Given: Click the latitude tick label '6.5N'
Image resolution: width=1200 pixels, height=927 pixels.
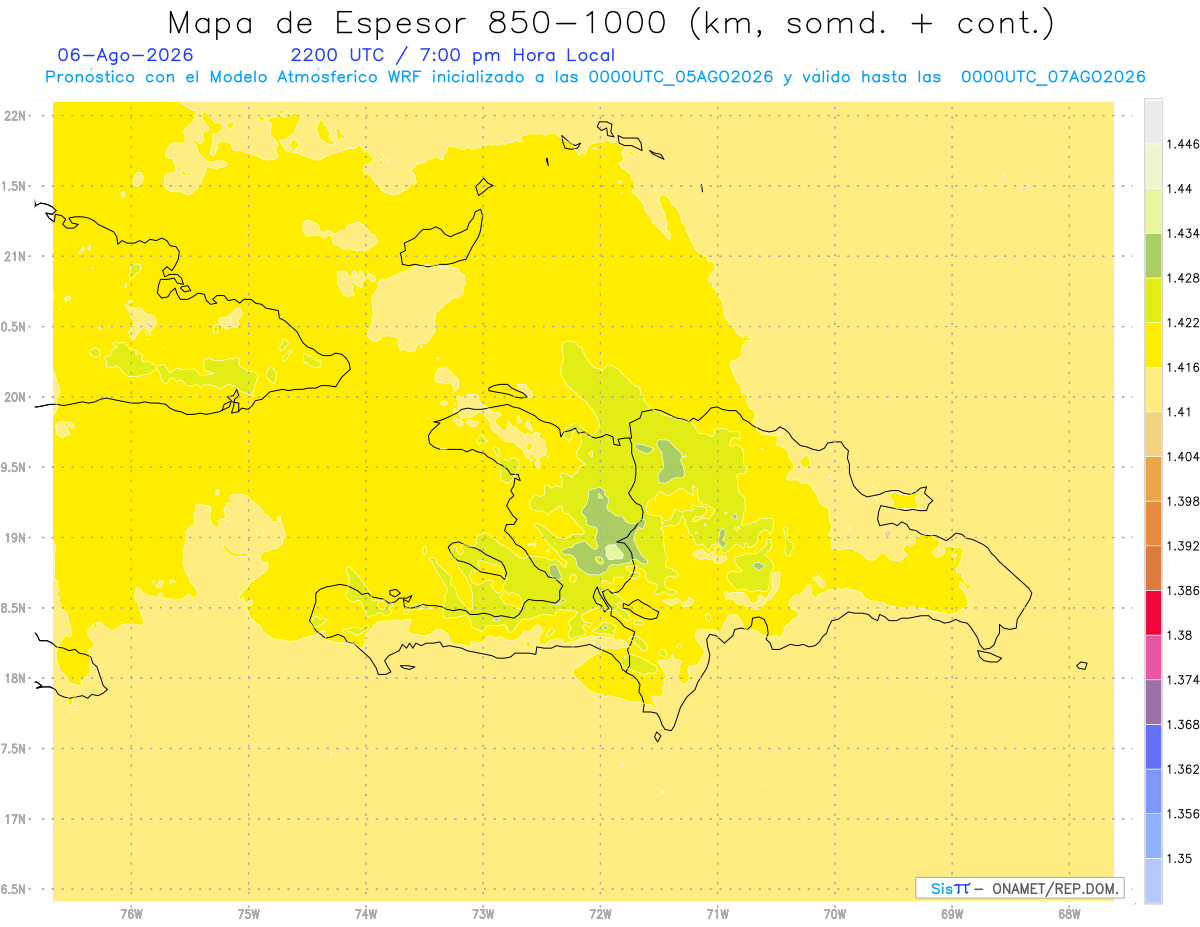Looking at the screenshot, I should coord(15,889).
